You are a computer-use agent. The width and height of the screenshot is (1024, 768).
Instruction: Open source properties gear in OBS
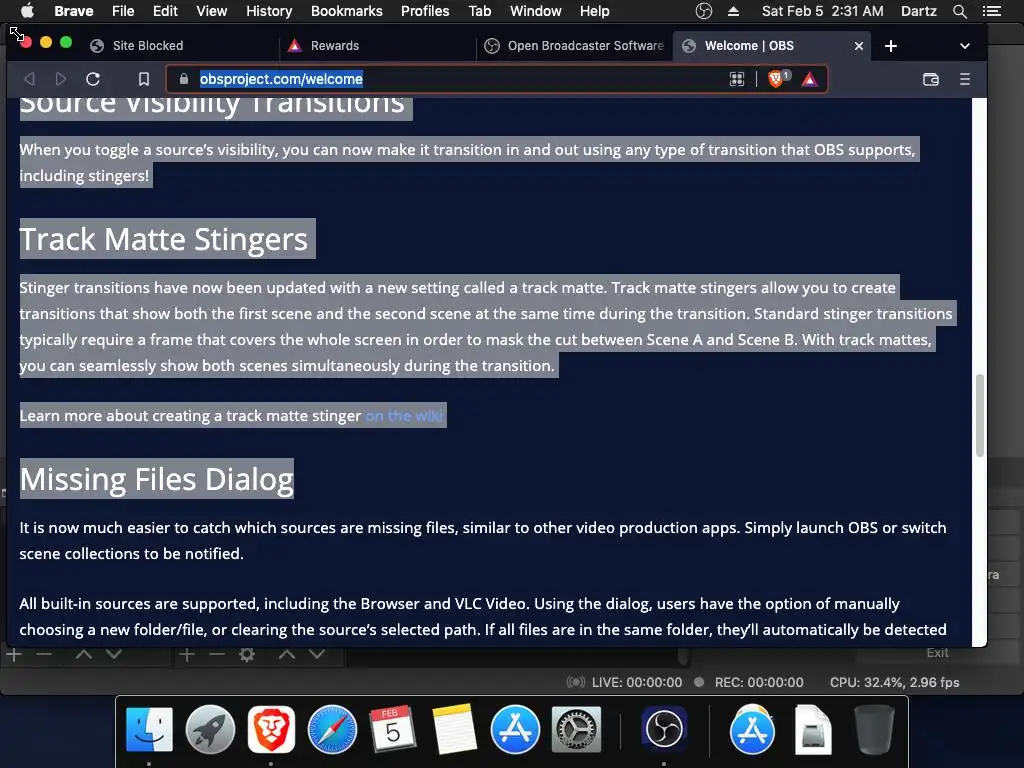point(247,654)
